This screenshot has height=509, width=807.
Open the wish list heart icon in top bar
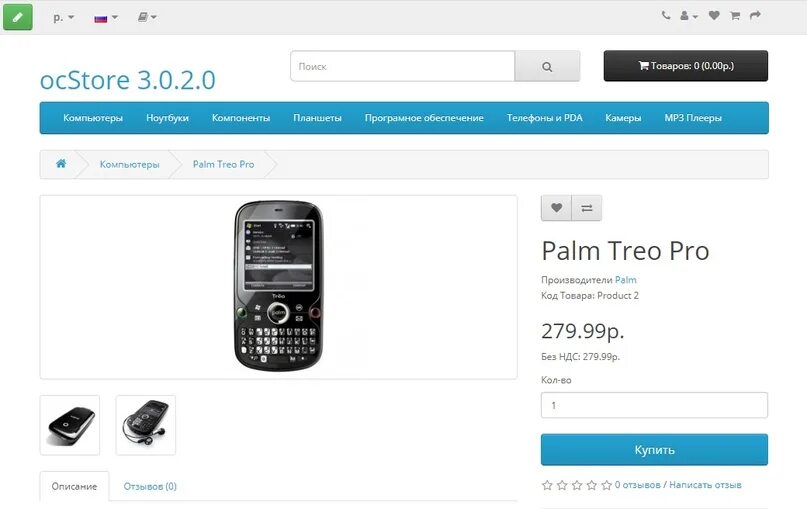714,15
